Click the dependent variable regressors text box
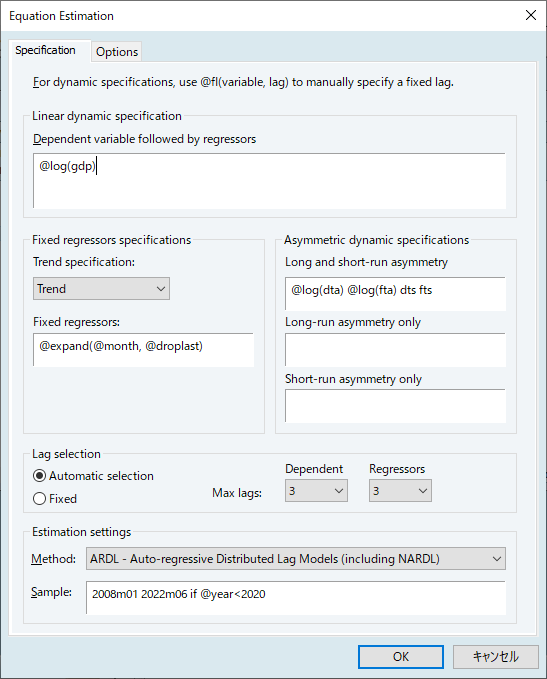Viewport: 547px width, 679px height. click(269, 181)
